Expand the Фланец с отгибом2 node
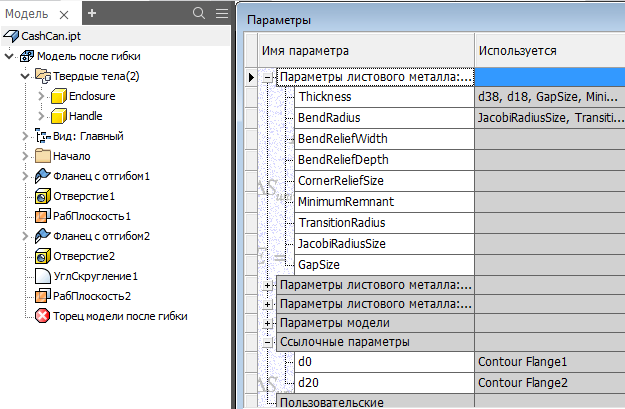 click(25, 236)
